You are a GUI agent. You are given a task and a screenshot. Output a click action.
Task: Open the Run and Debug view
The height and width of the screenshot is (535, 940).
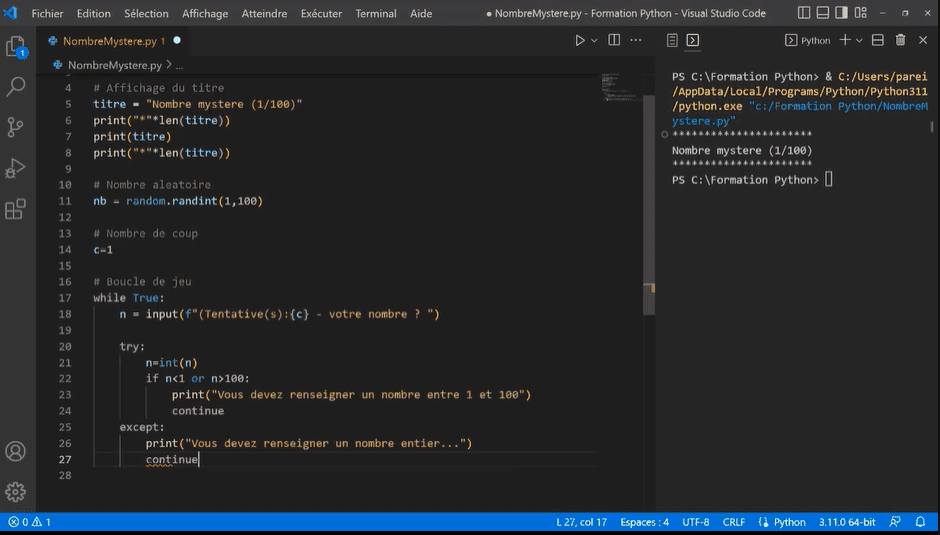16,169
